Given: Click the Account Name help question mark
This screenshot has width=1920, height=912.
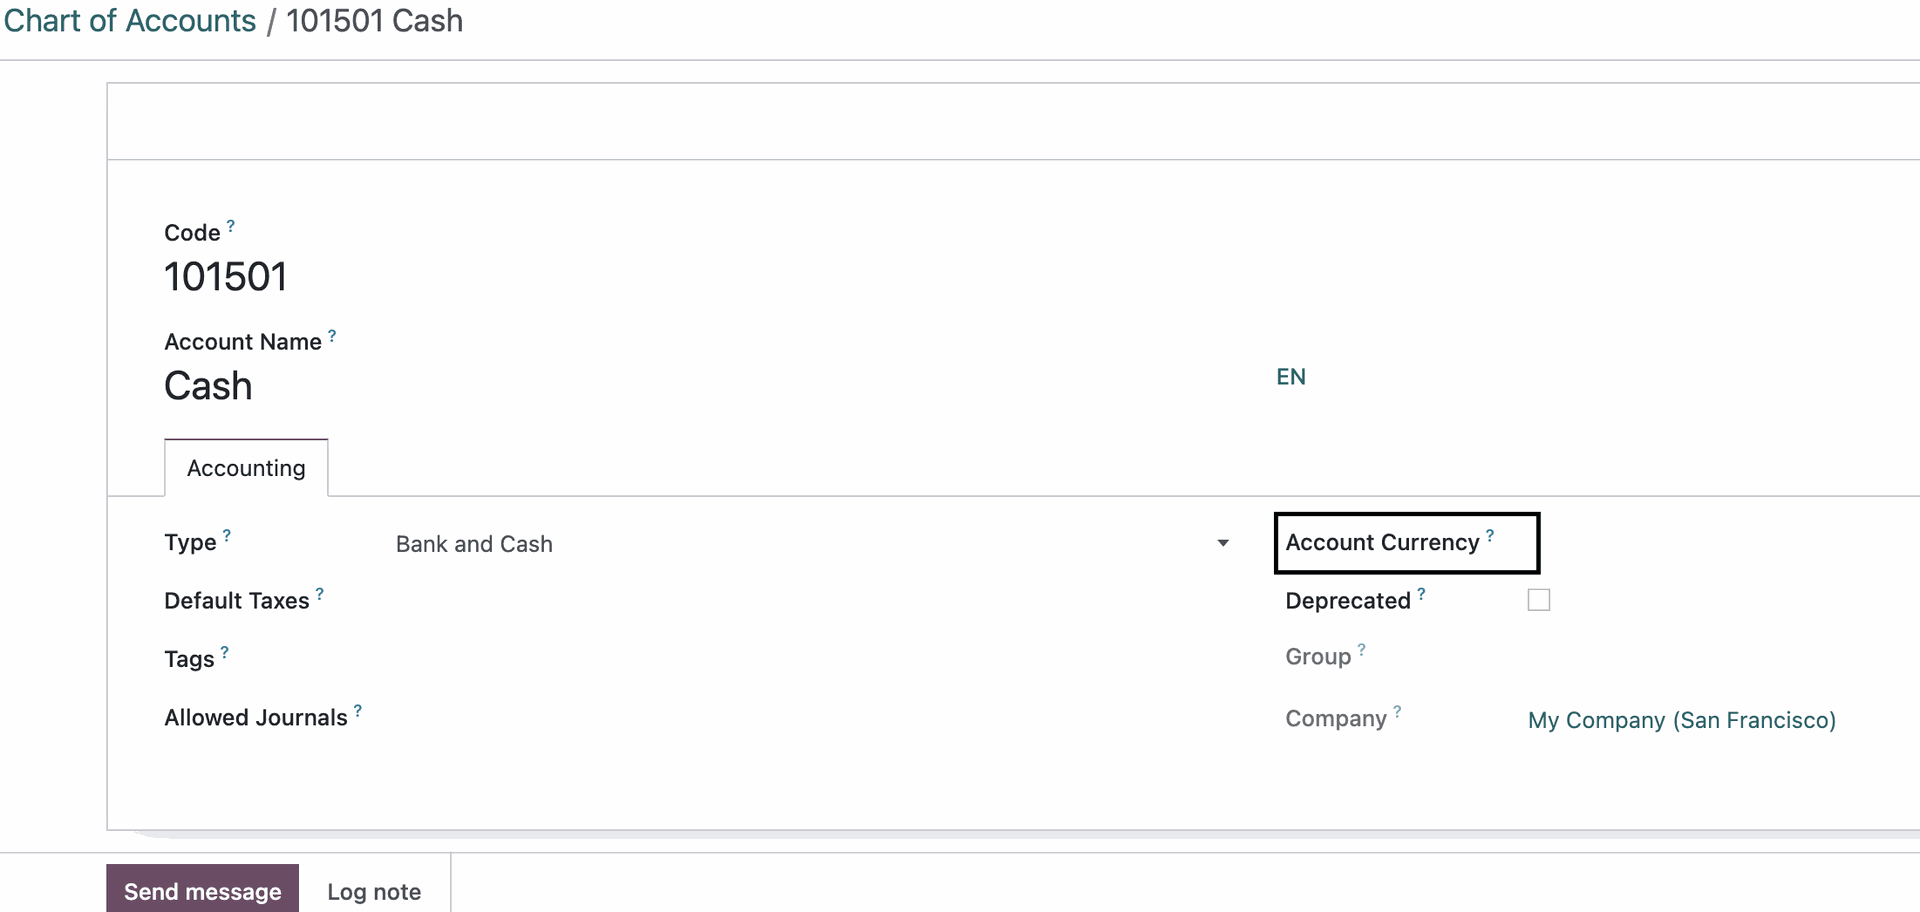Looking at the screenshot, I should 332,336.
